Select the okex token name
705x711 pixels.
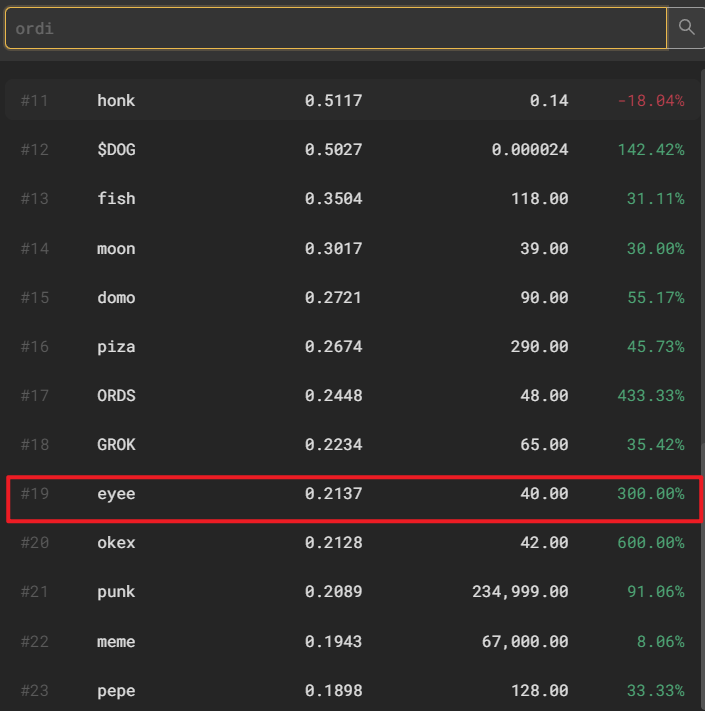click(x=116, y=542)
